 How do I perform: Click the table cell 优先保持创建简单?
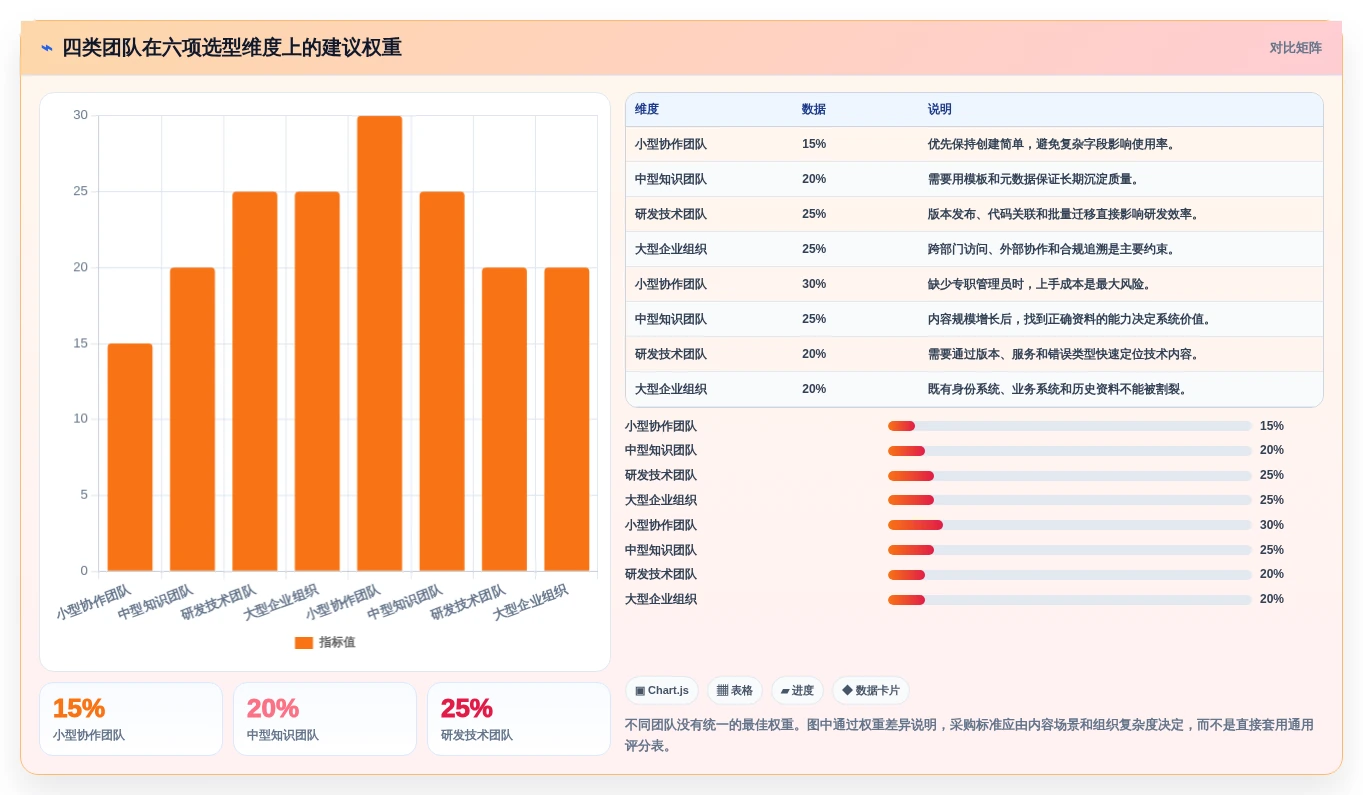pyautogui.click(x=1121, y=144)
